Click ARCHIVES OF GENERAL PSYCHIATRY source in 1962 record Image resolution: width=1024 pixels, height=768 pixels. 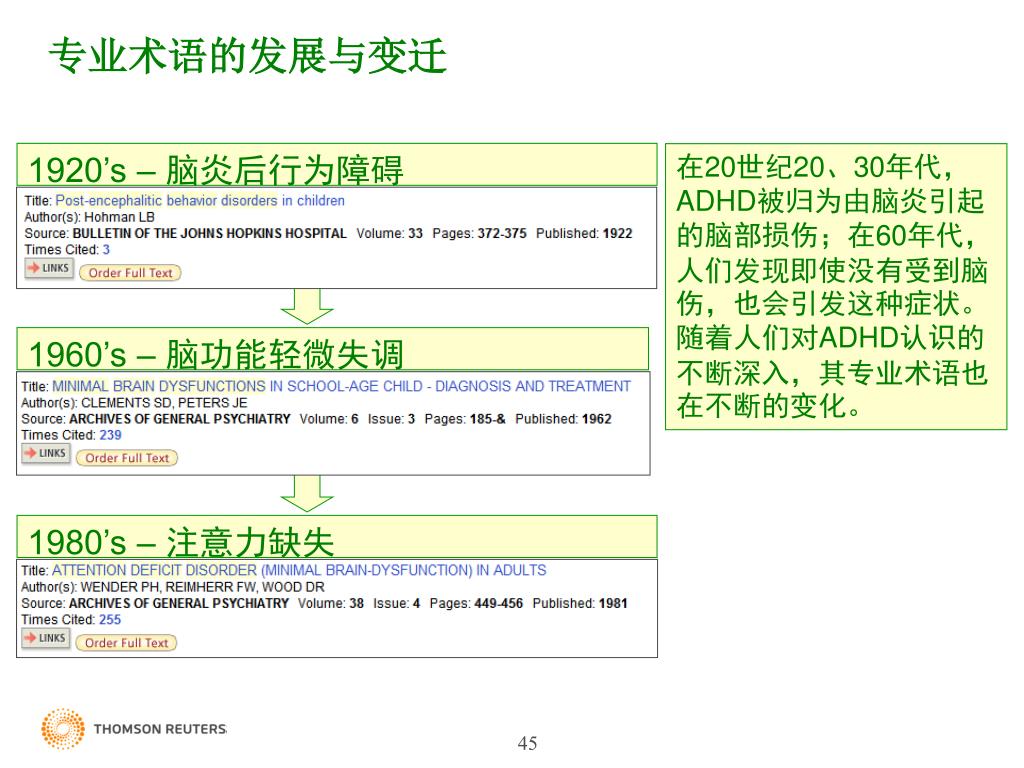(x=180, y=419)
